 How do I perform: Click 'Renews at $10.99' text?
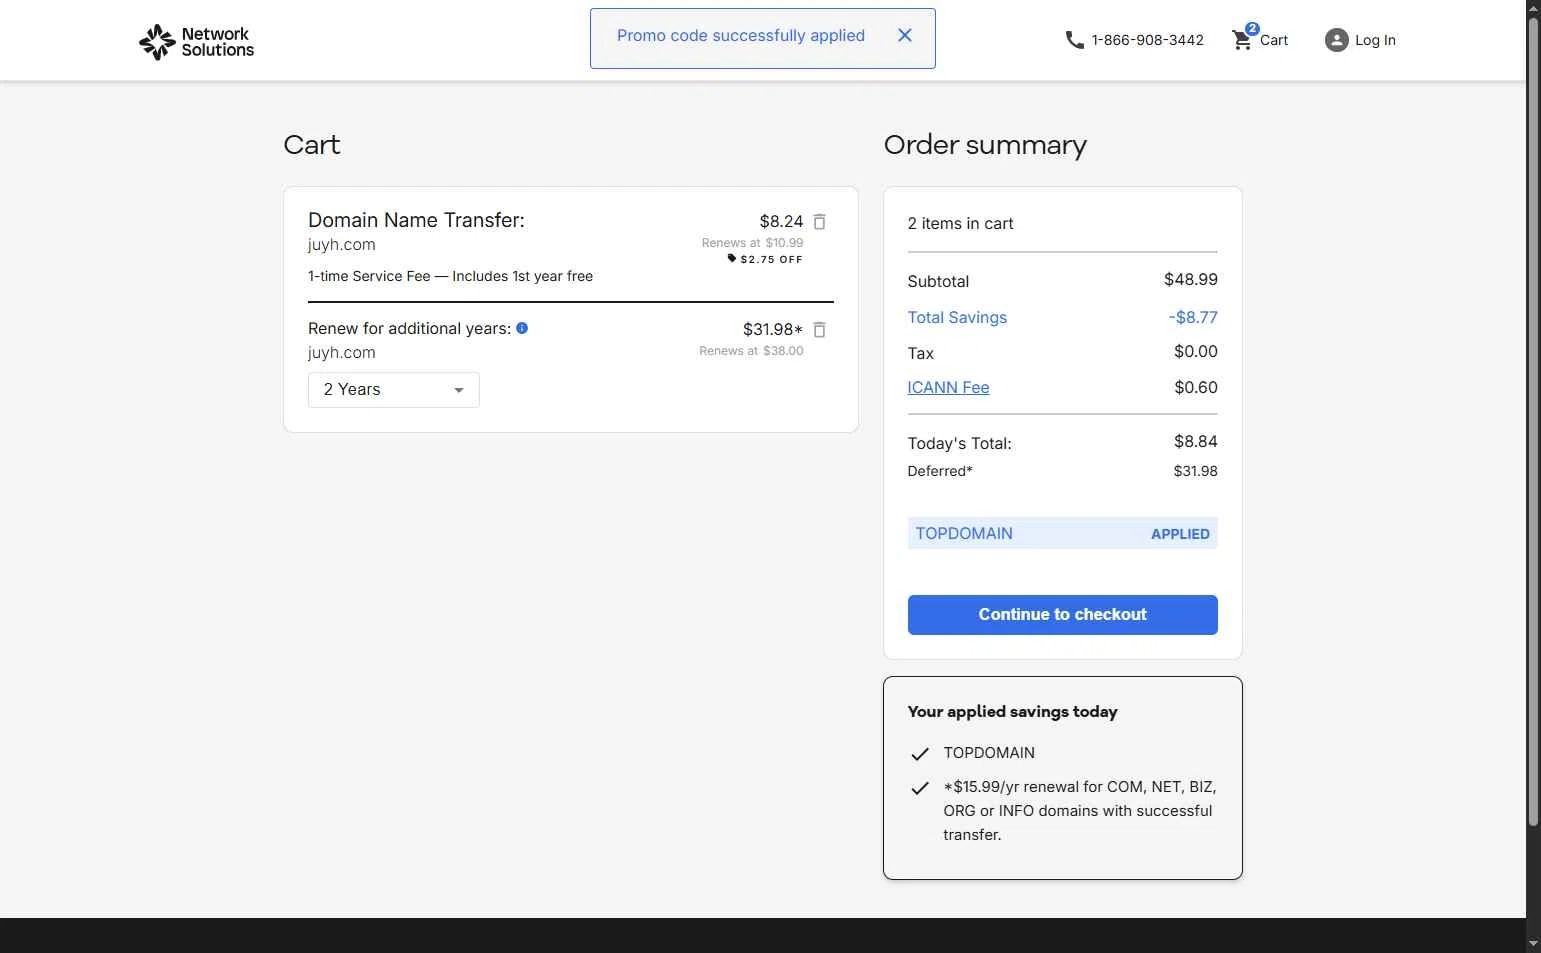[752, 243]
